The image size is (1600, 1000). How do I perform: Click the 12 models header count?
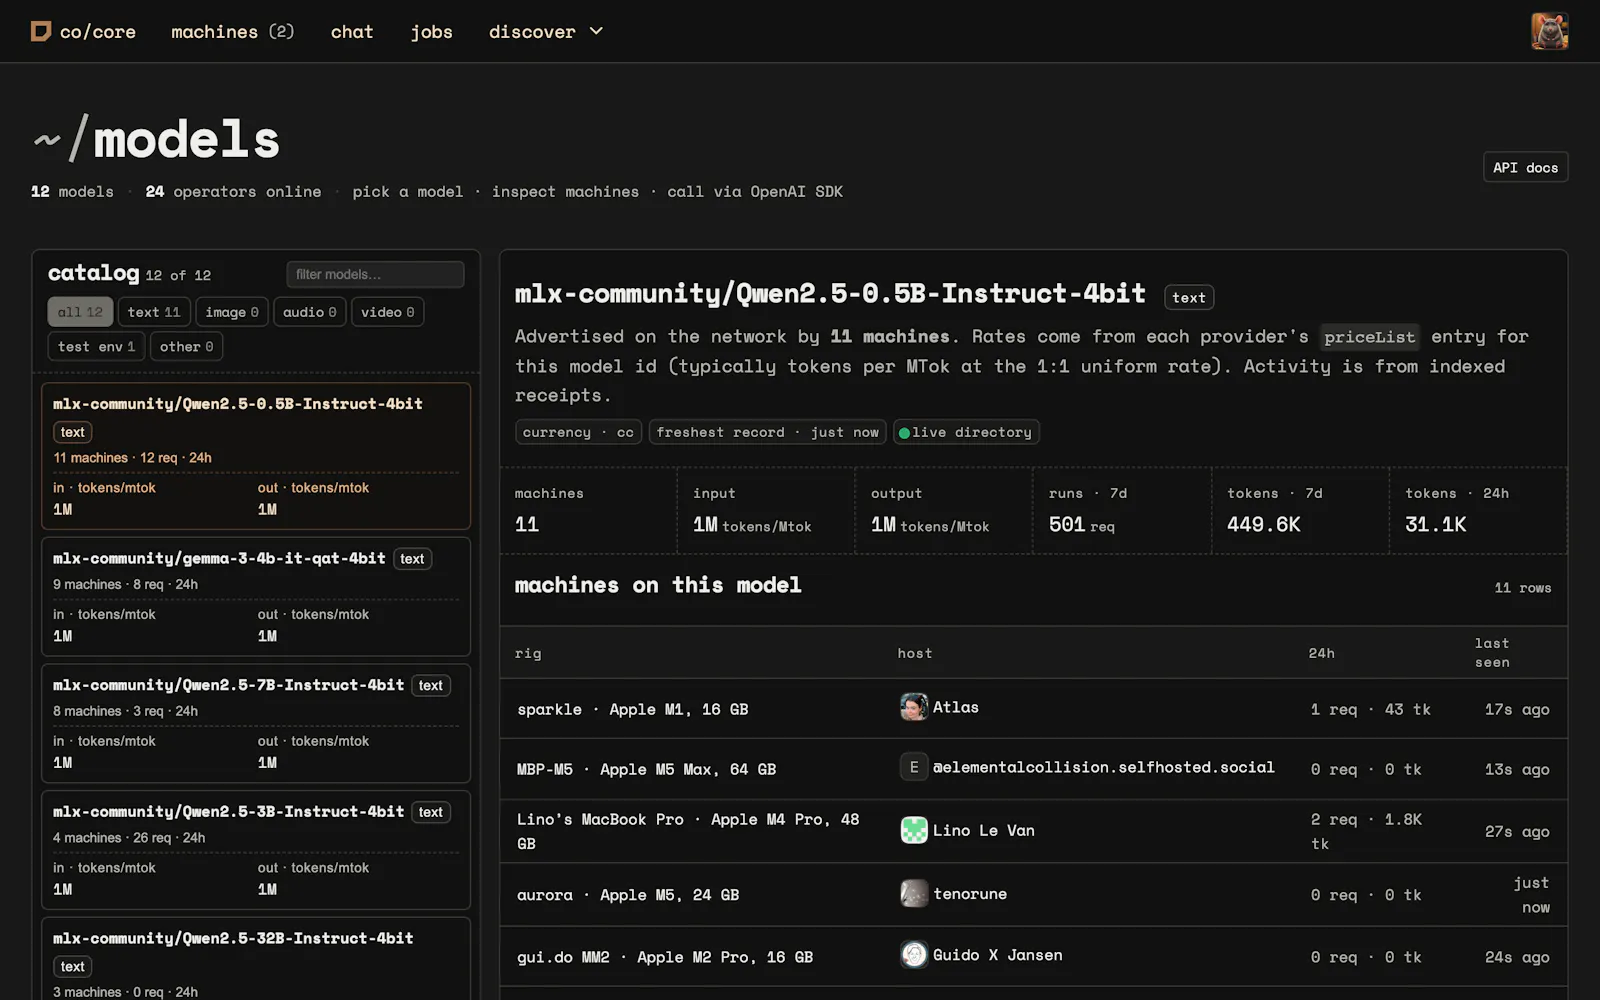(72, 191)
